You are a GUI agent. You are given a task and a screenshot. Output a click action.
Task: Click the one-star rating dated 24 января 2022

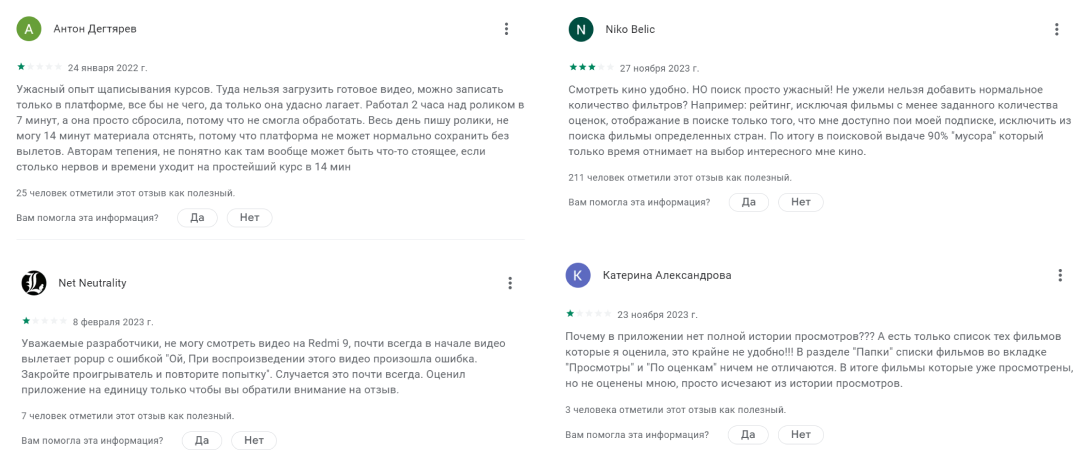(x=39, y=67)
